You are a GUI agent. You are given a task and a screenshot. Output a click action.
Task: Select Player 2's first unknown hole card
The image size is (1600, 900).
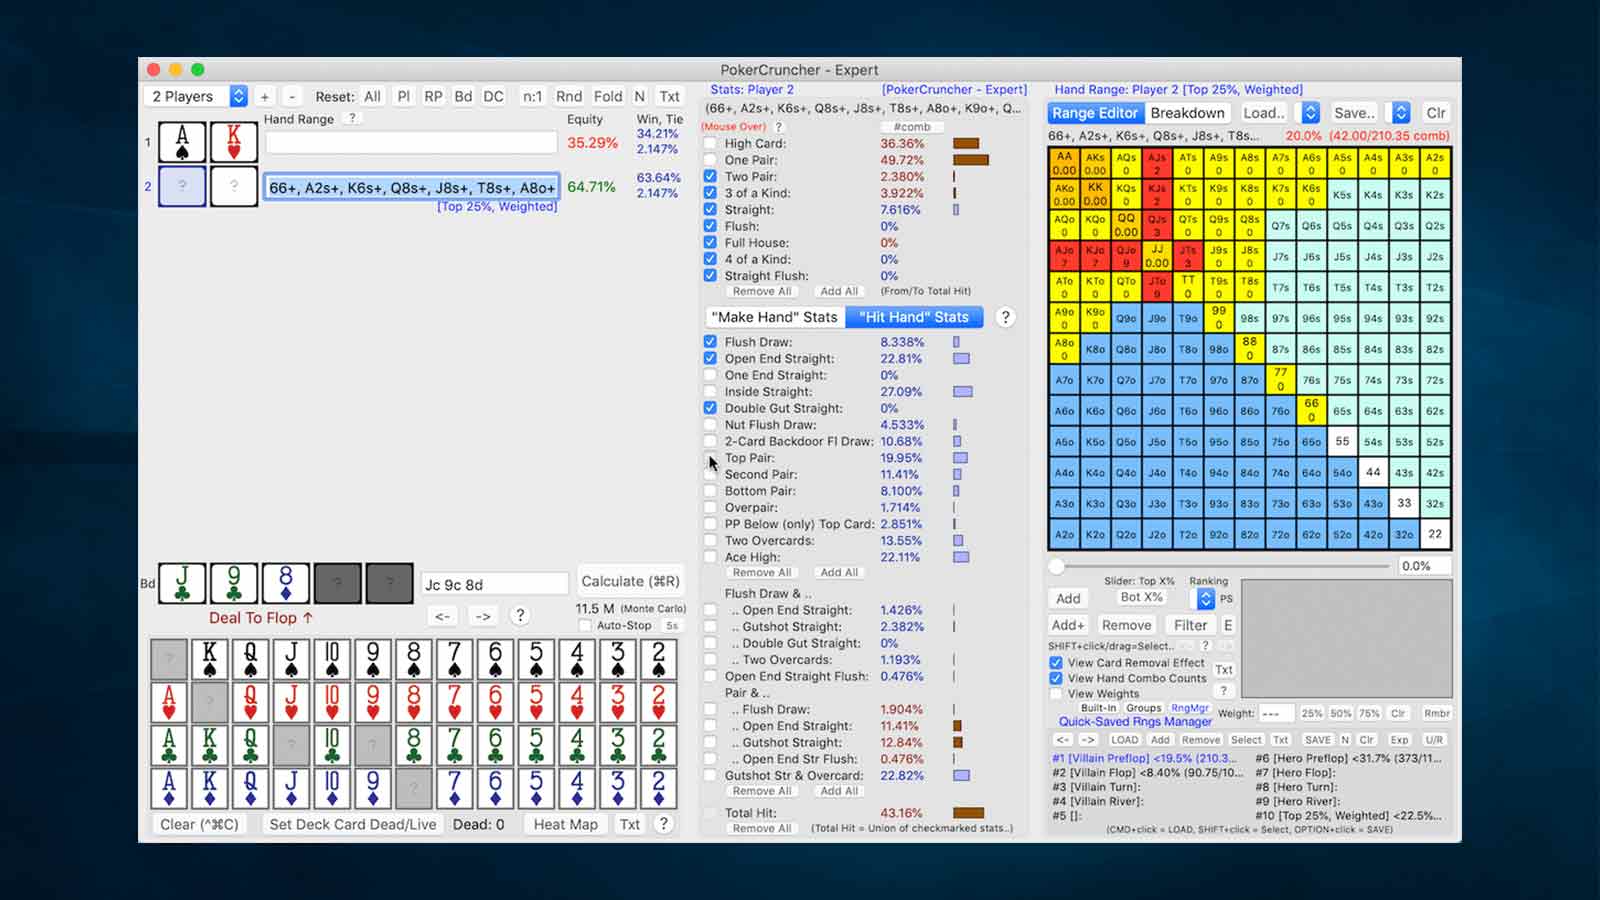(182, 186)
